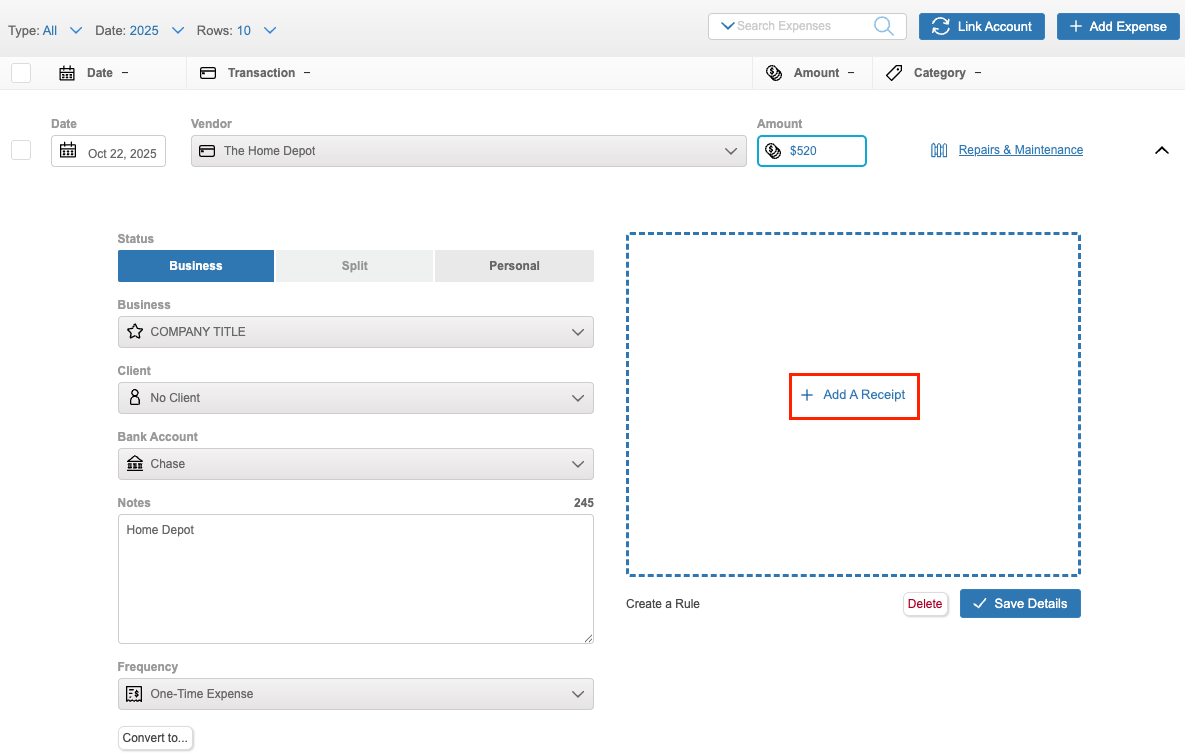Select the Business status tab
This screenshot has height=753, width=1185.
pyautogui.click(x=196, y=266)
